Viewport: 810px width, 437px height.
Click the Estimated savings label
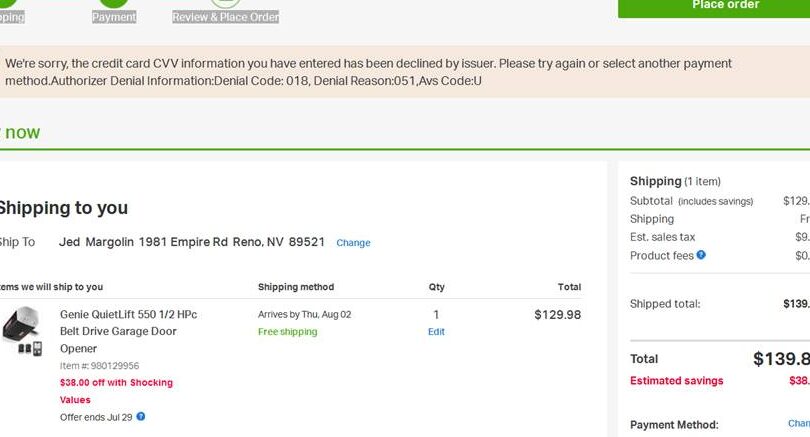[676, 380]
